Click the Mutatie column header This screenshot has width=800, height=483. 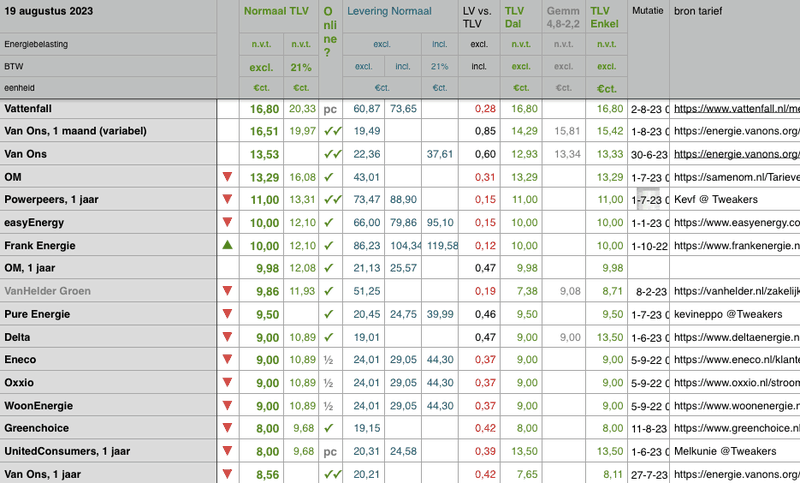(648, 11)
